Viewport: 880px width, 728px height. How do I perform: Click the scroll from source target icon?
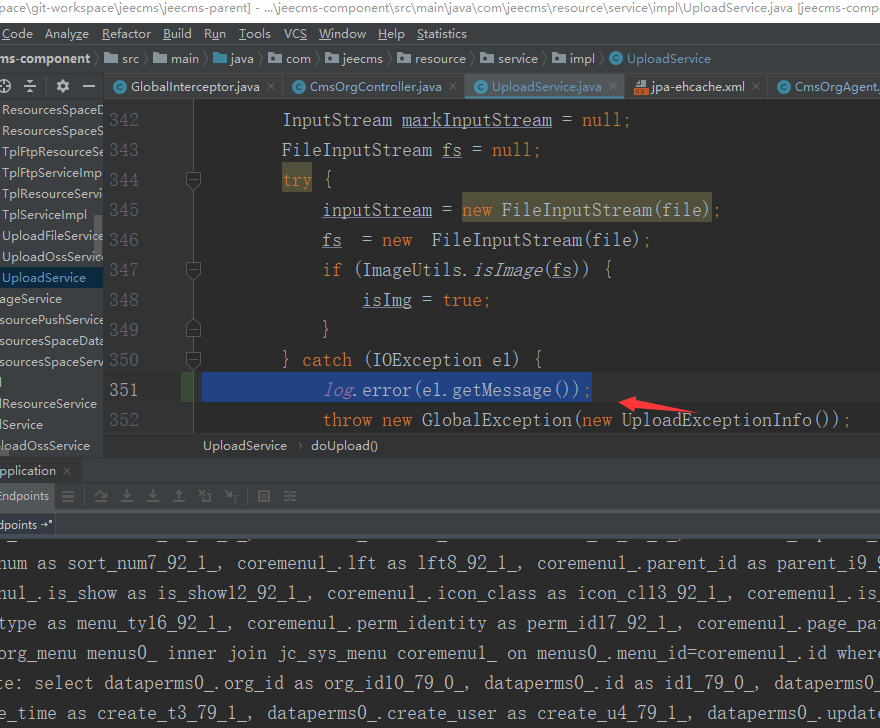(x=5, y=86)
